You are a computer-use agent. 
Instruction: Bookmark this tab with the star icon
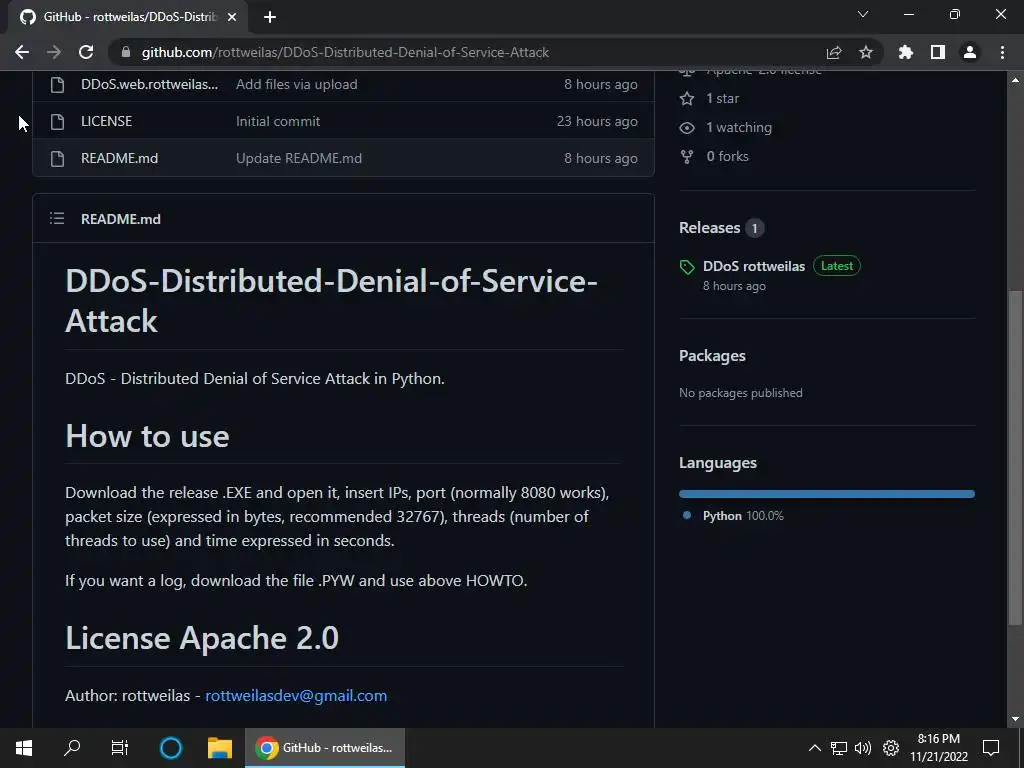pos(865,52)
